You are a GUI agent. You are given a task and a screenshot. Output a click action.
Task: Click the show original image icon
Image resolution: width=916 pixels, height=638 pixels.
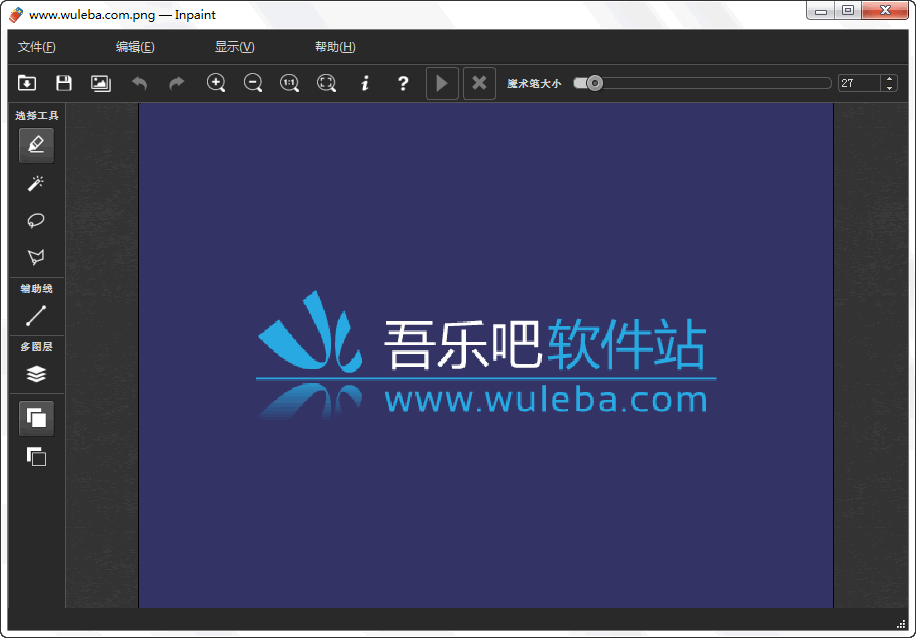(101, 83)
